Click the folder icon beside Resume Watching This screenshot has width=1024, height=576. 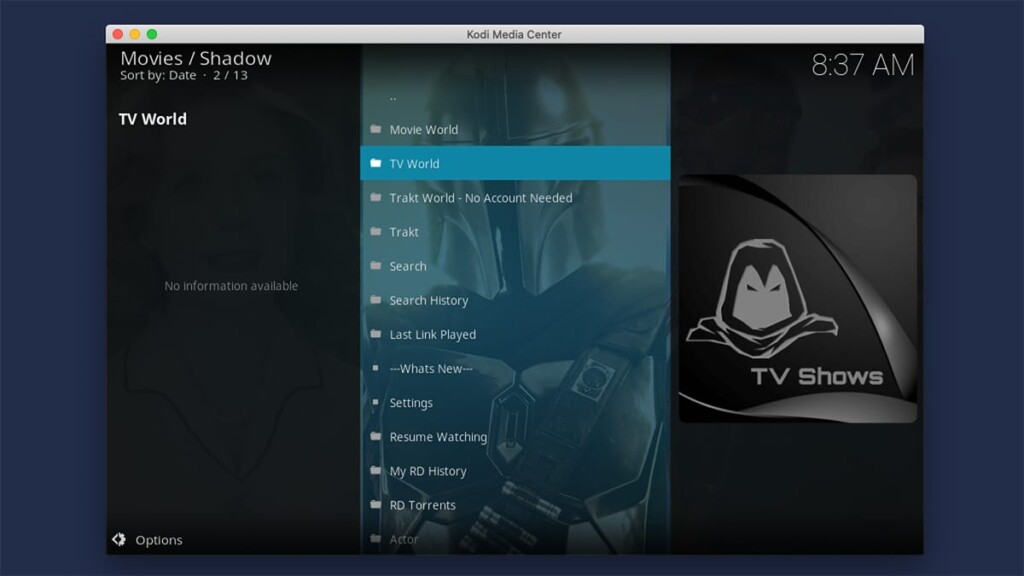tap(376, 436)
